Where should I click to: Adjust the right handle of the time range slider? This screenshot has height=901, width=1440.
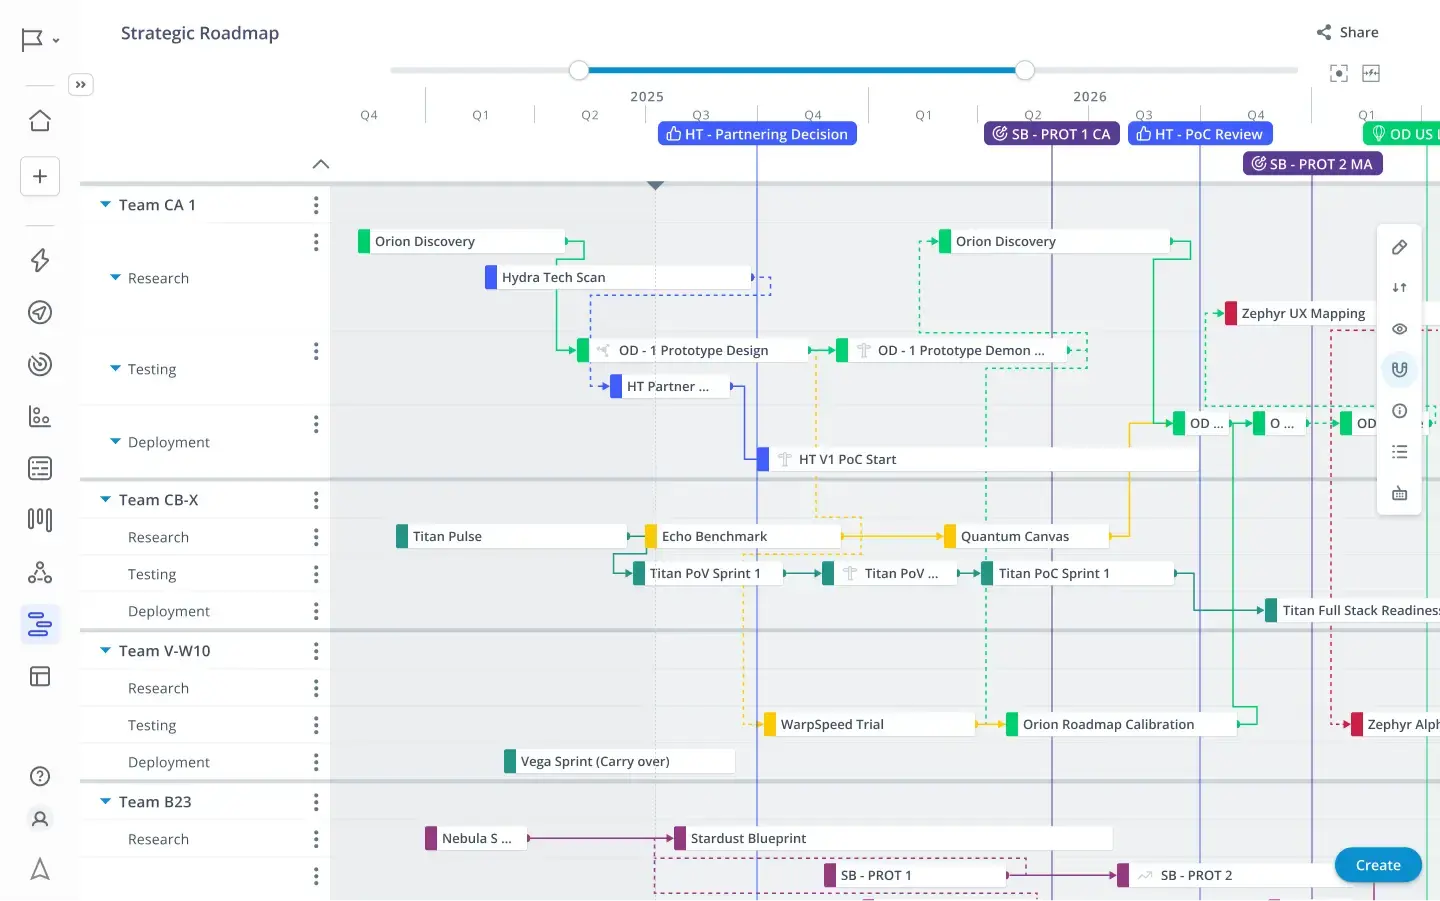[1025, 70]
